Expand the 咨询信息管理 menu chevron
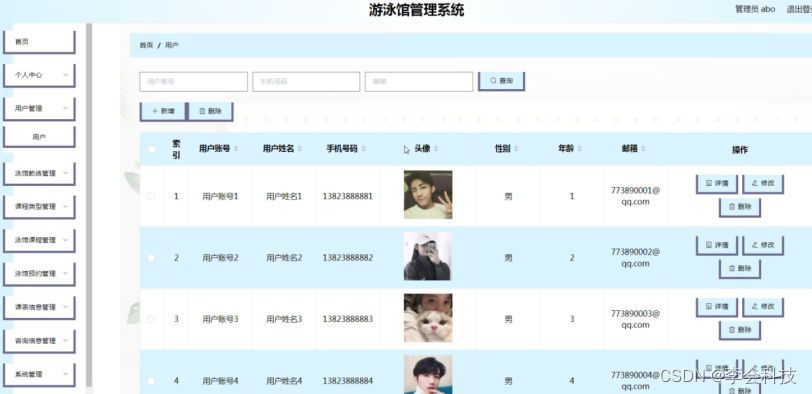The height and width of the screenshot is (394, 812). pos(65,340)
